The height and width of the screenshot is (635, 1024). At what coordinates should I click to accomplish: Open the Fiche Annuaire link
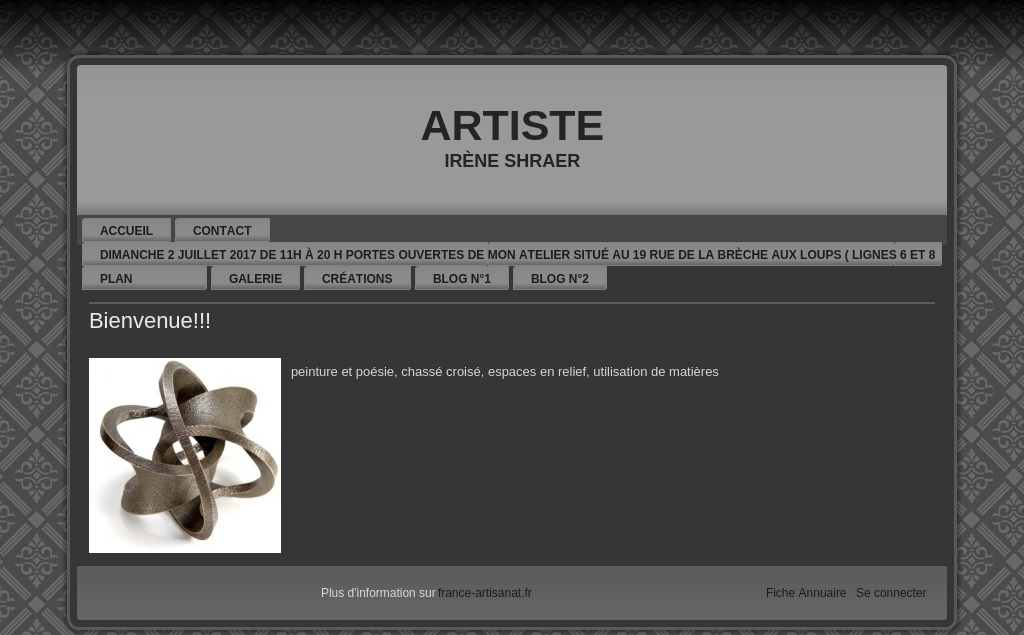coord(806,593)
